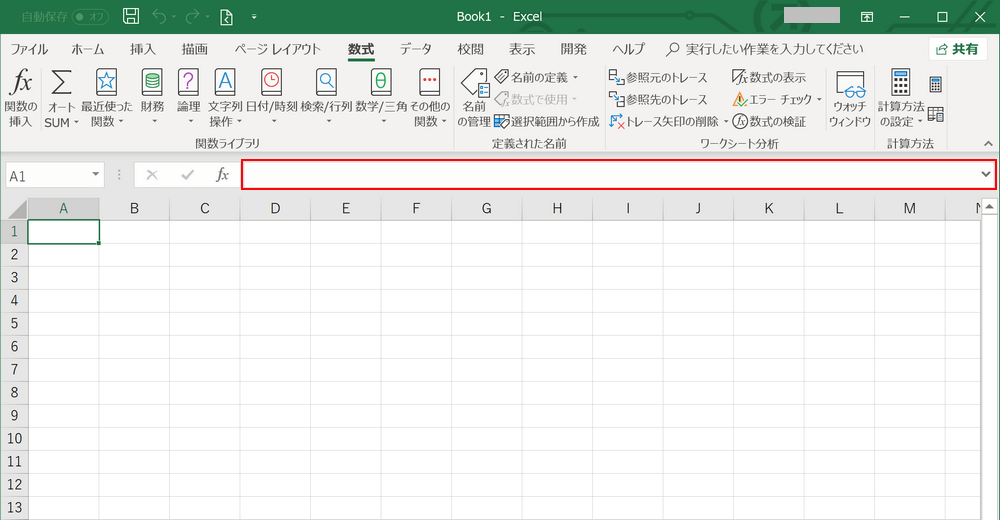Viewport: 1000px width, 520px height.
Task: Click the sheet recalculation icon below calculator
Action: tap(936, 115)
